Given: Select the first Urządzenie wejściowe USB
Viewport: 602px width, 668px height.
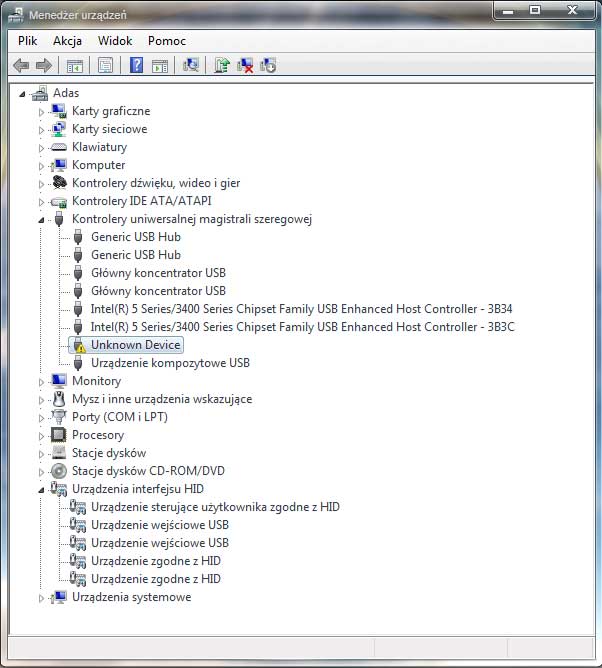Looking at the screenshot, I should pyautogui.click(x=160, y=525).
